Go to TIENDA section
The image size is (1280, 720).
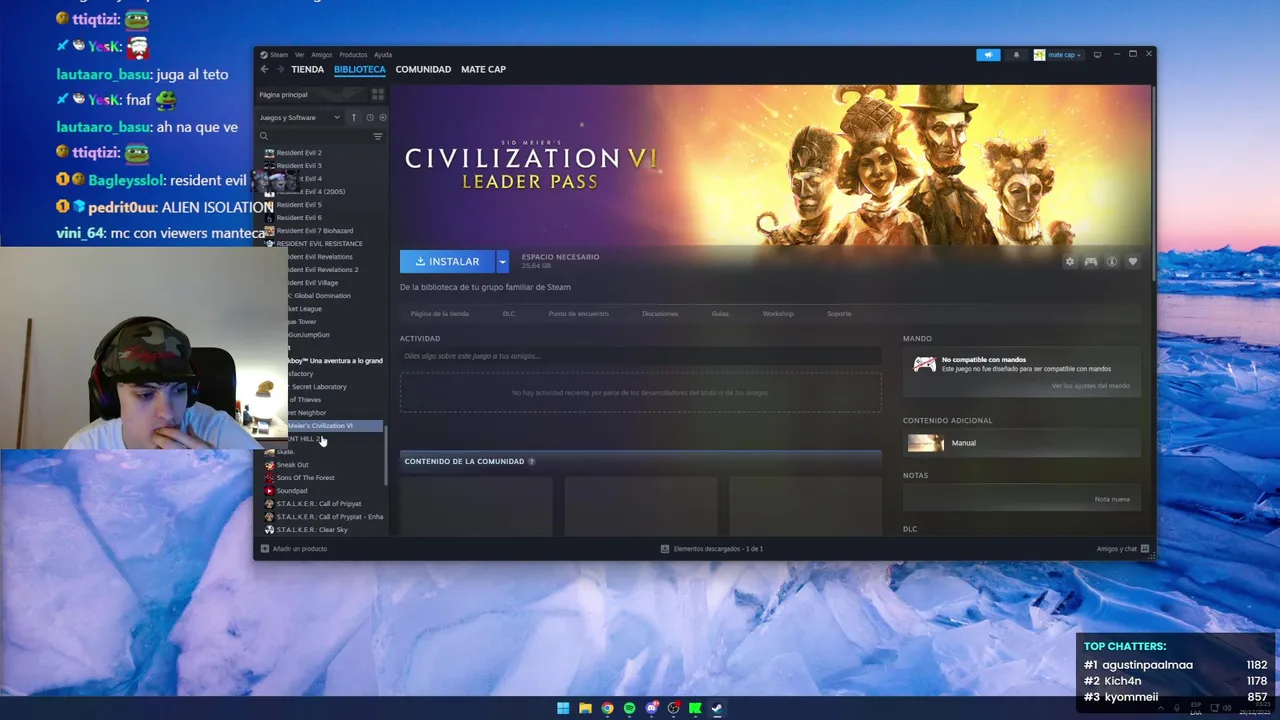(307, 69)
